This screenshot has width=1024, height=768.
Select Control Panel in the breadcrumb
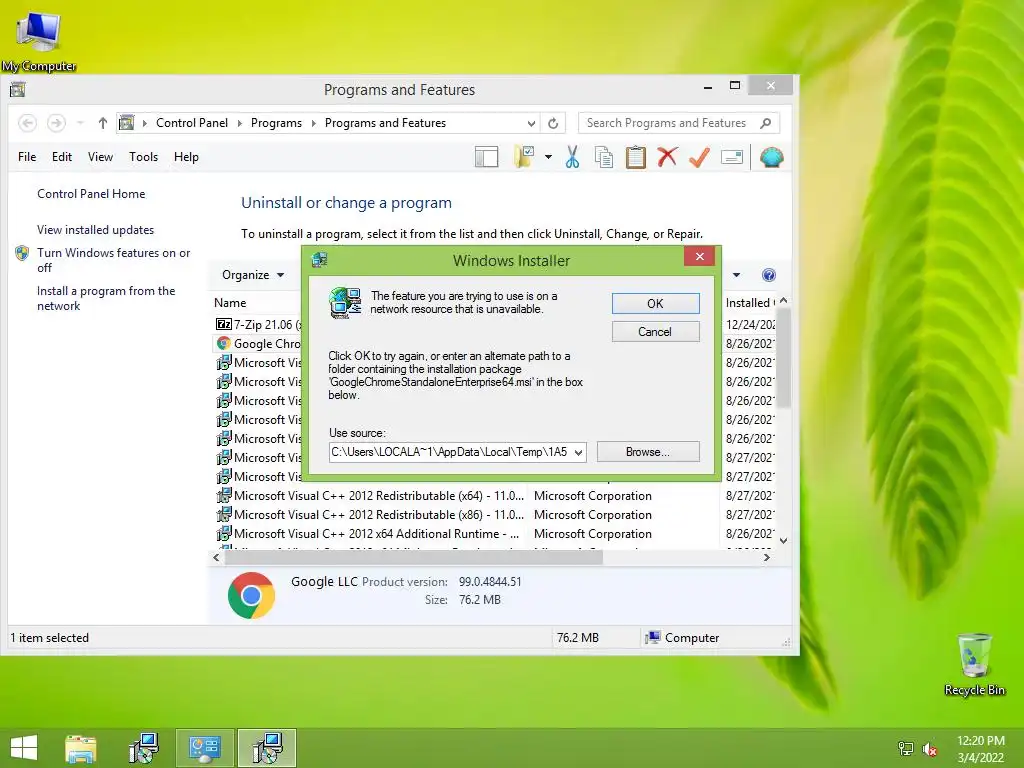tap(192, 123)
